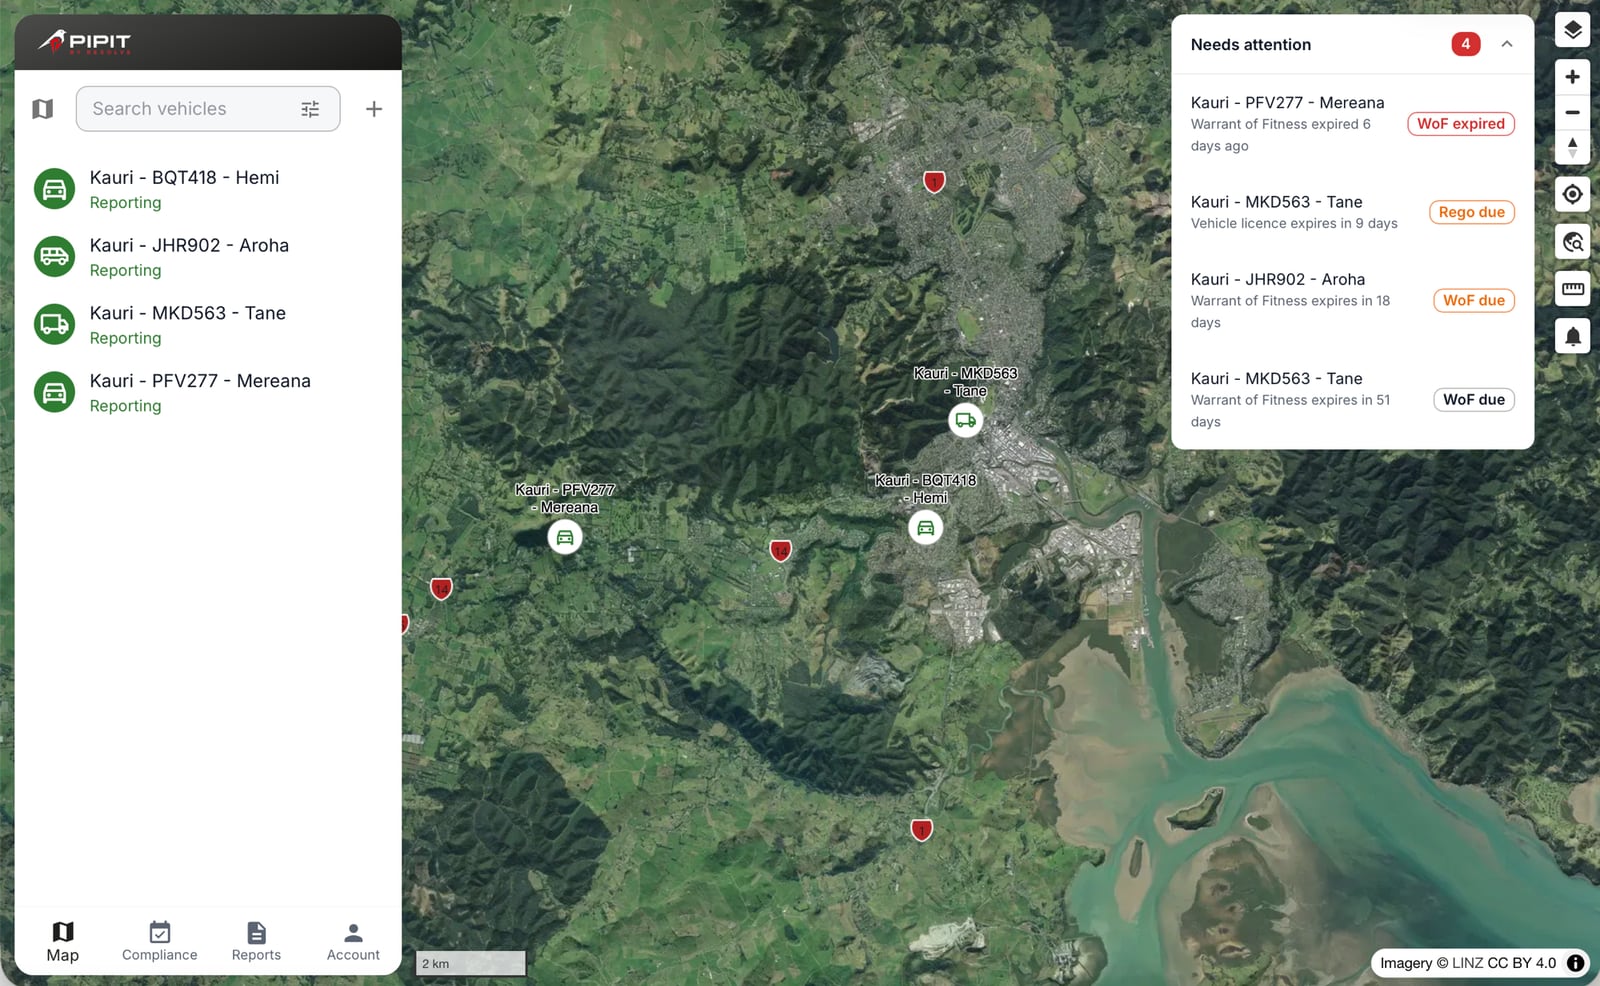This screenshot has width=1600, height=986.
Task: Open the Account tab
Action: pyautogui.click(x=353, y=942)
